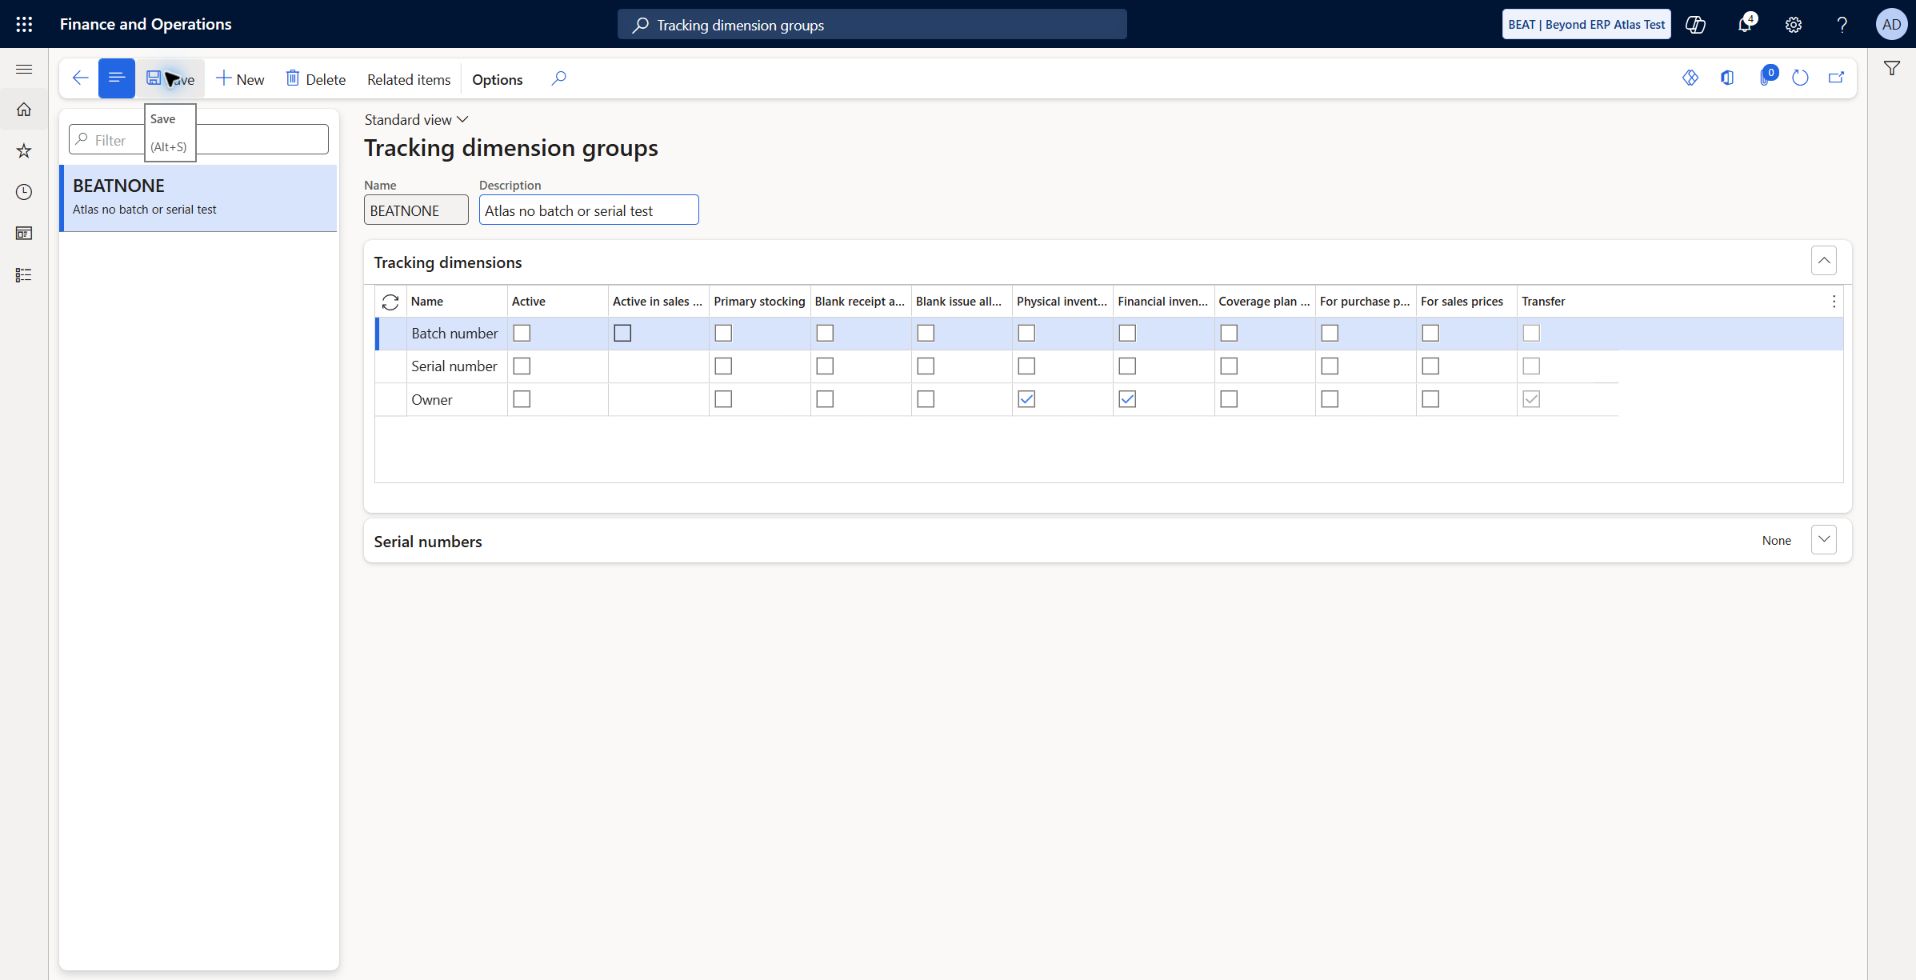1916x980 pixels.
Task: Open the AD user account avatar
Action: (1891, 24)
